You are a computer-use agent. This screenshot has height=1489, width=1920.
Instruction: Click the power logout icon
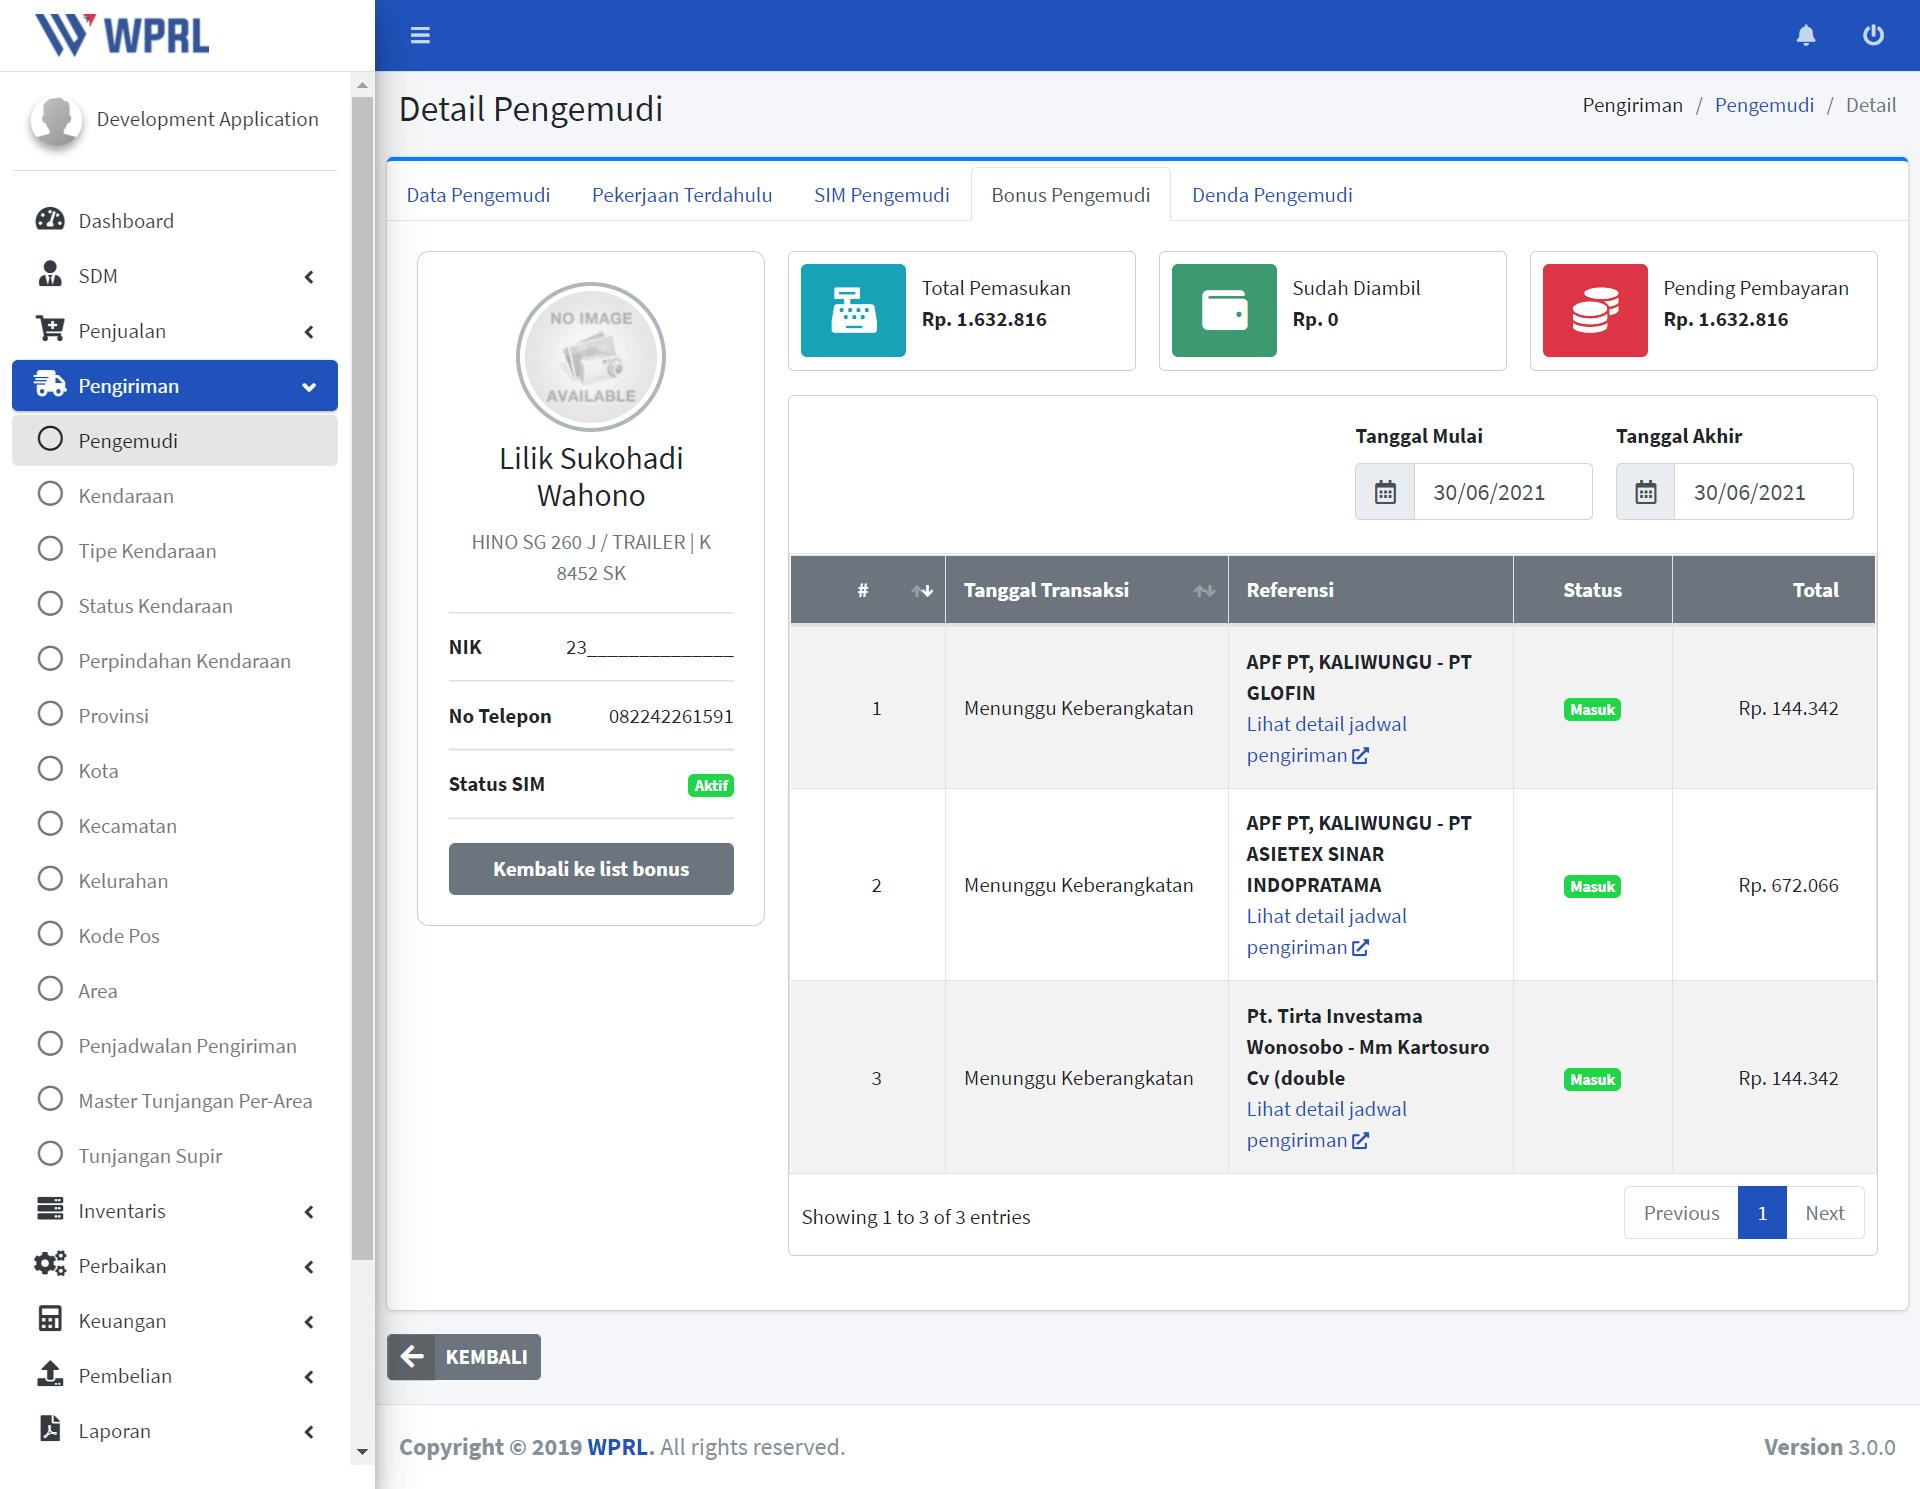point(1873,35)
